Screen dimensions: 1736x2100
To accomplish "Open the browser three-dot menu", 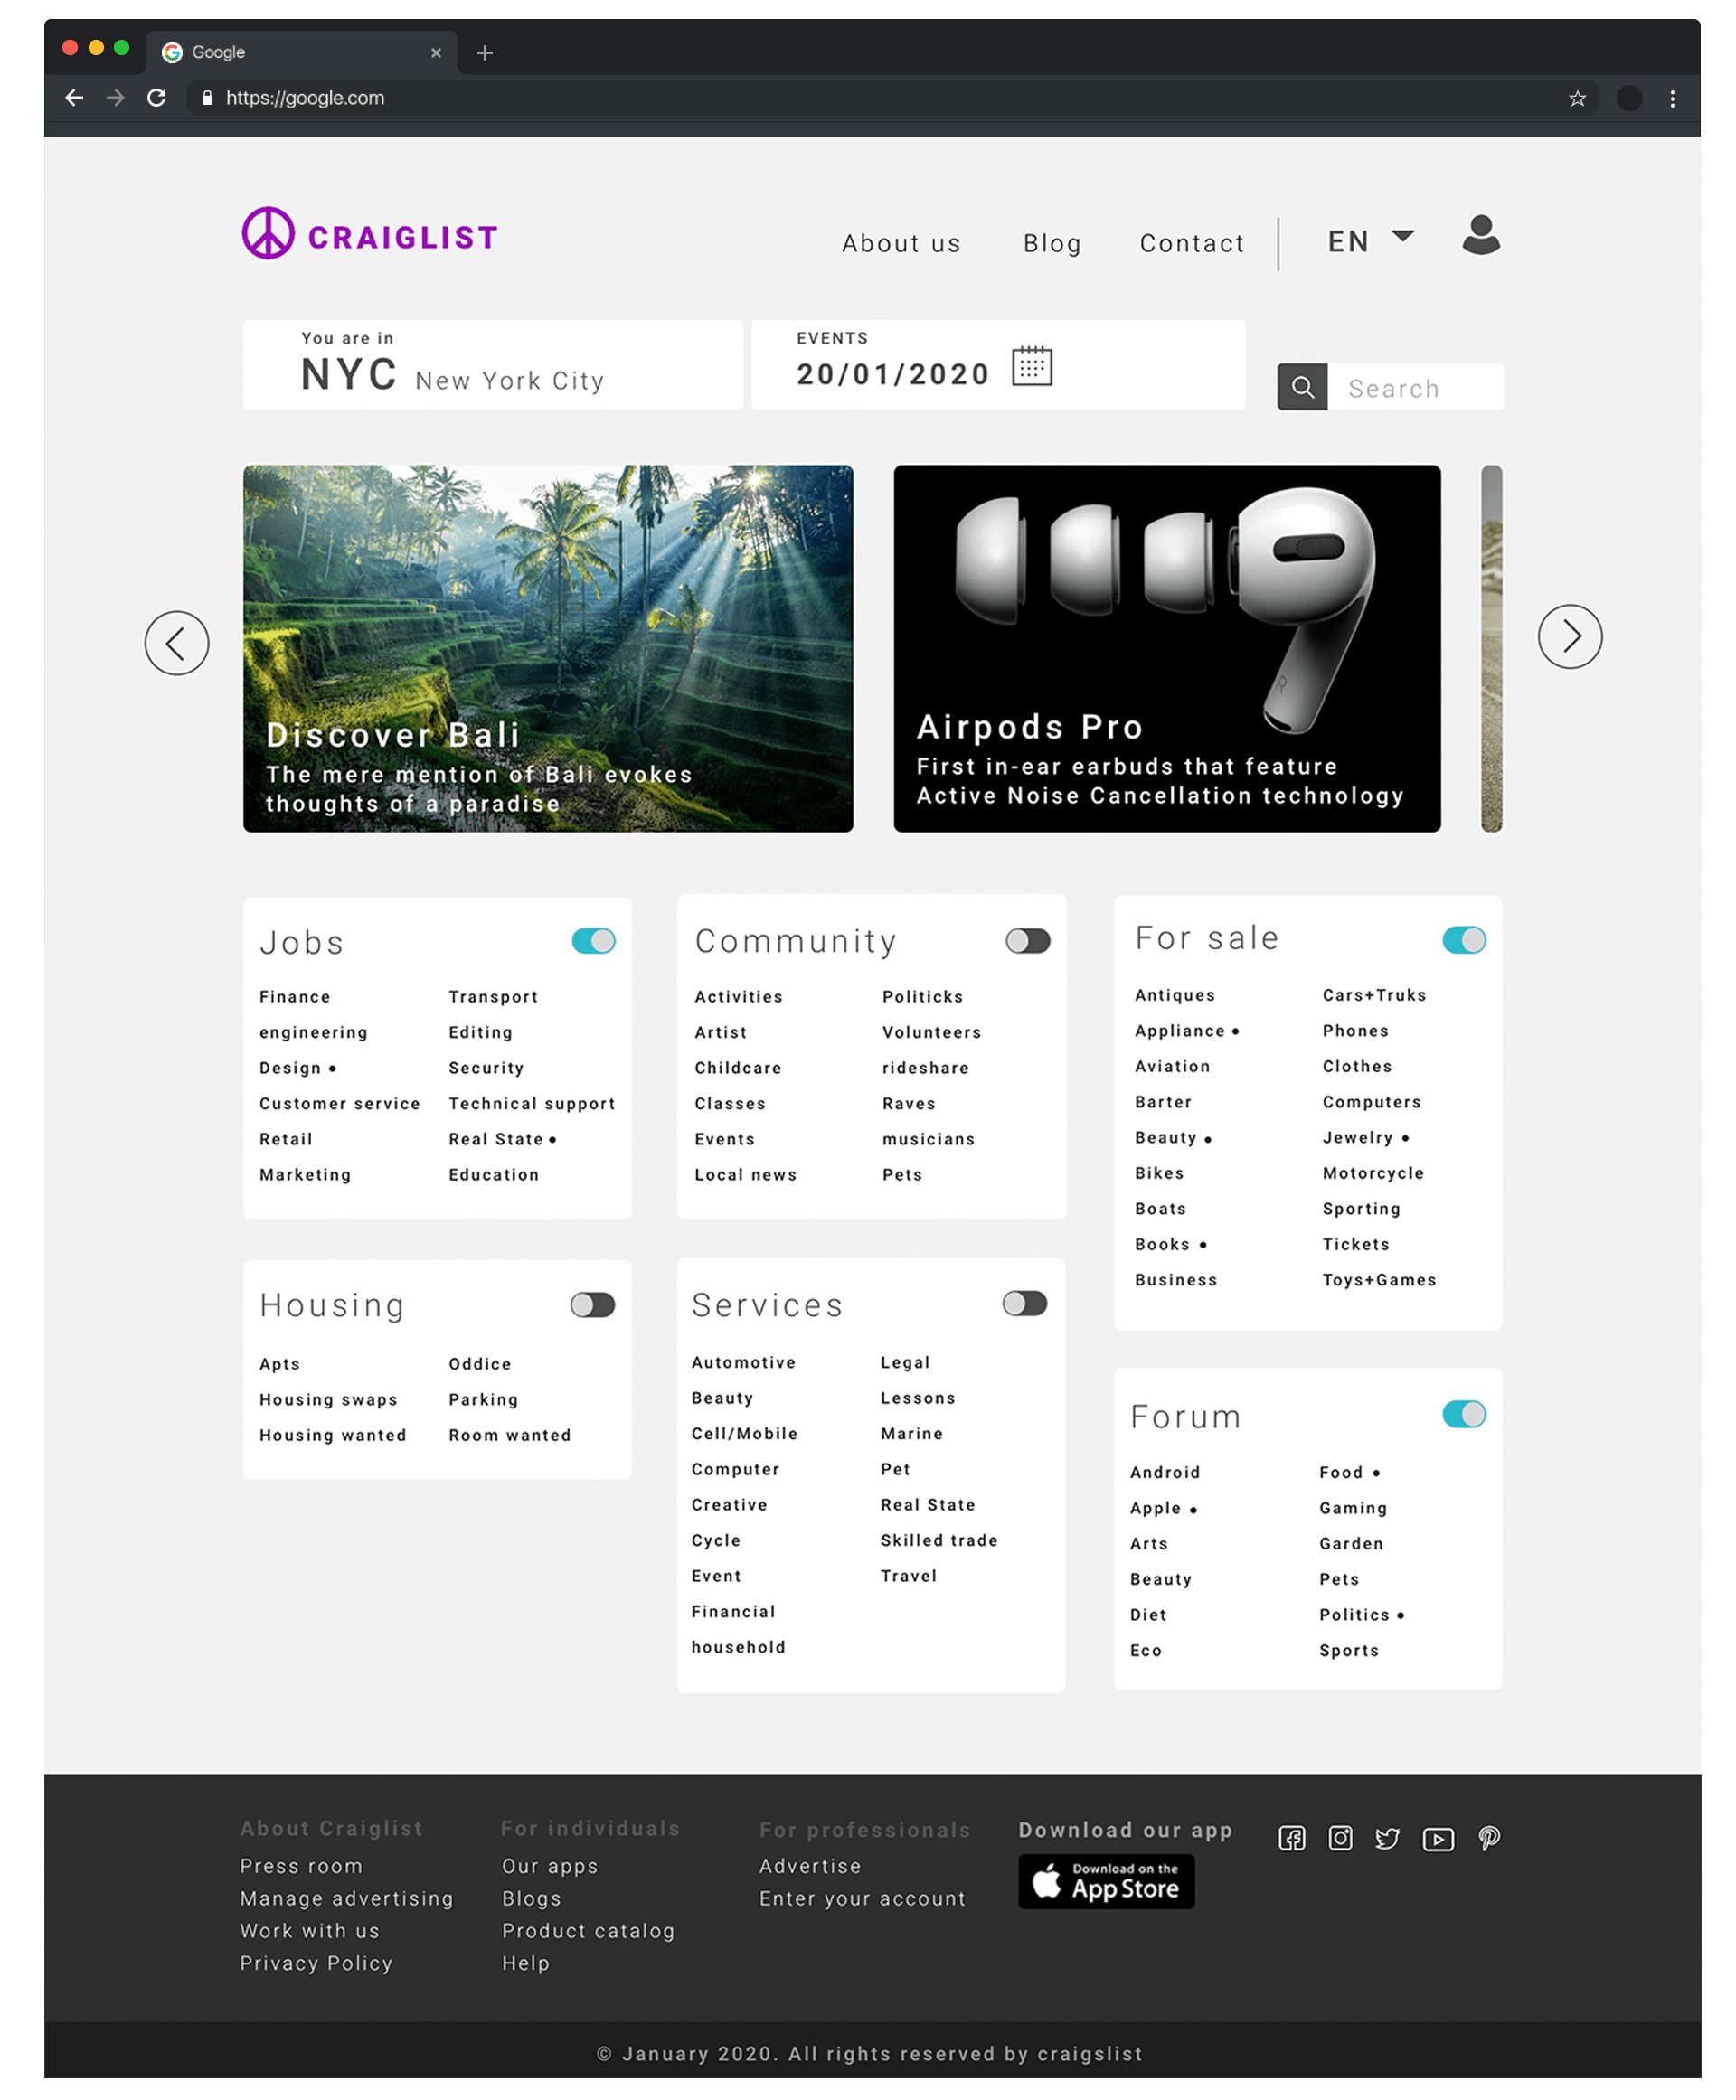I will click(1672, 98).
